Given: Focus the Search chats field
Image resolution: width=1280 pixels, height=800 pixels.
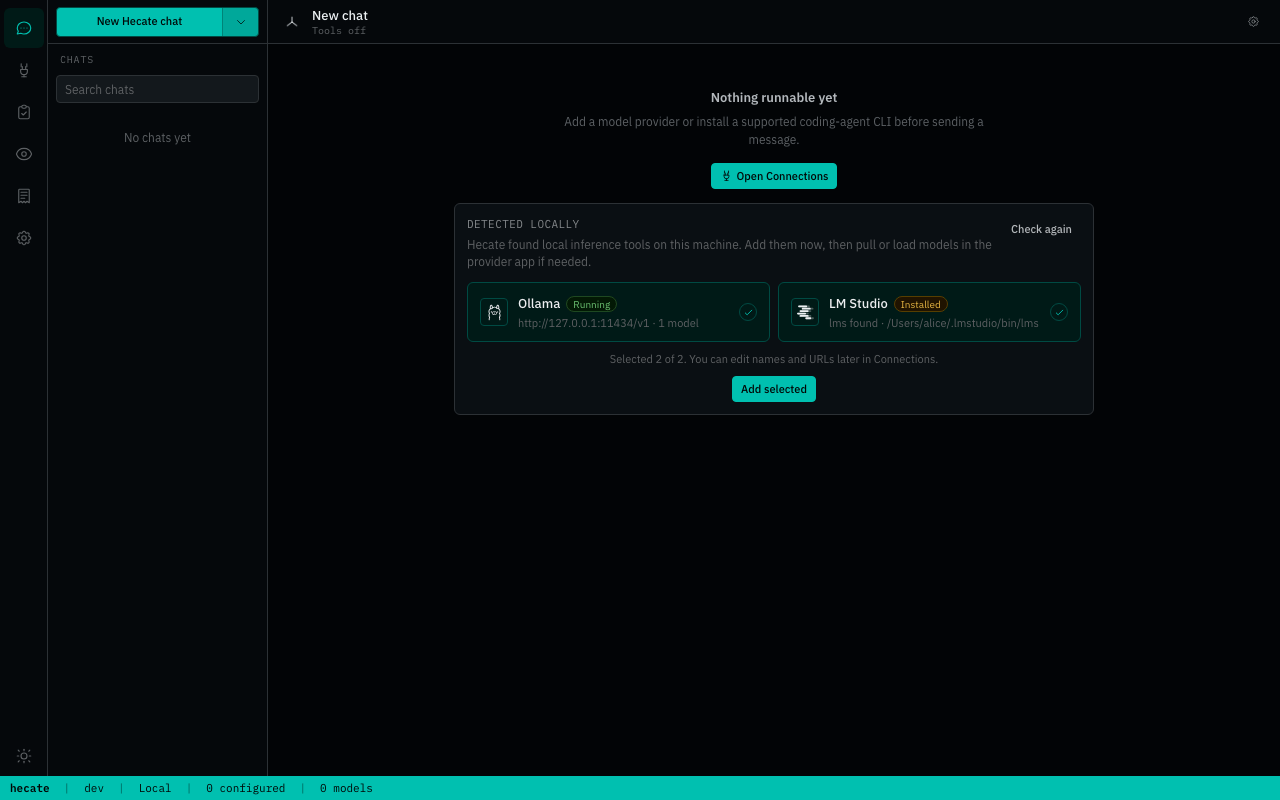Looking at the screenshot, I should (157, 89).
